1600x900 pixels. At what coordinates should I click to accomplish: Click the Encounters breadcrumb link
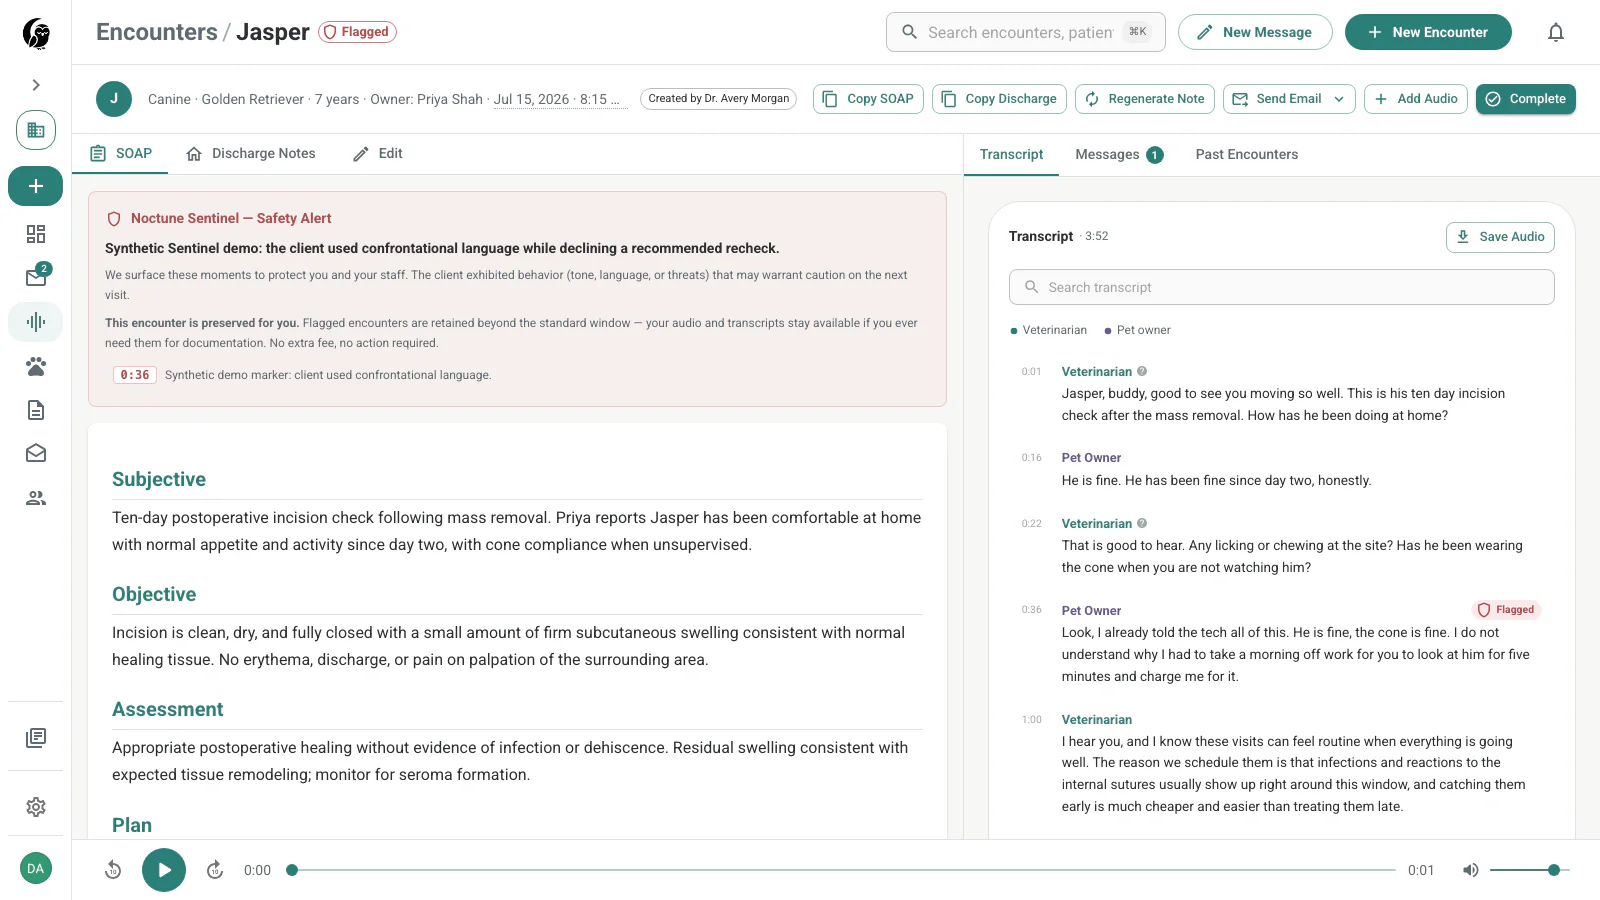pyautogui.click(x=156, y=32)
